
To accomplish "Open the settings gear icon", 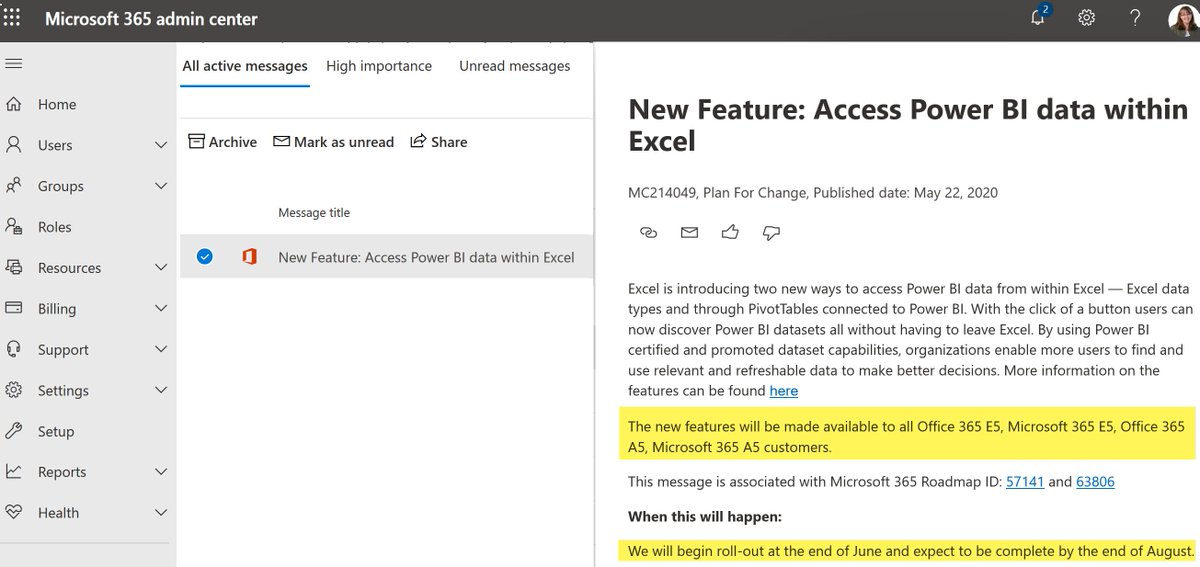I will (x=1086, y=18).
